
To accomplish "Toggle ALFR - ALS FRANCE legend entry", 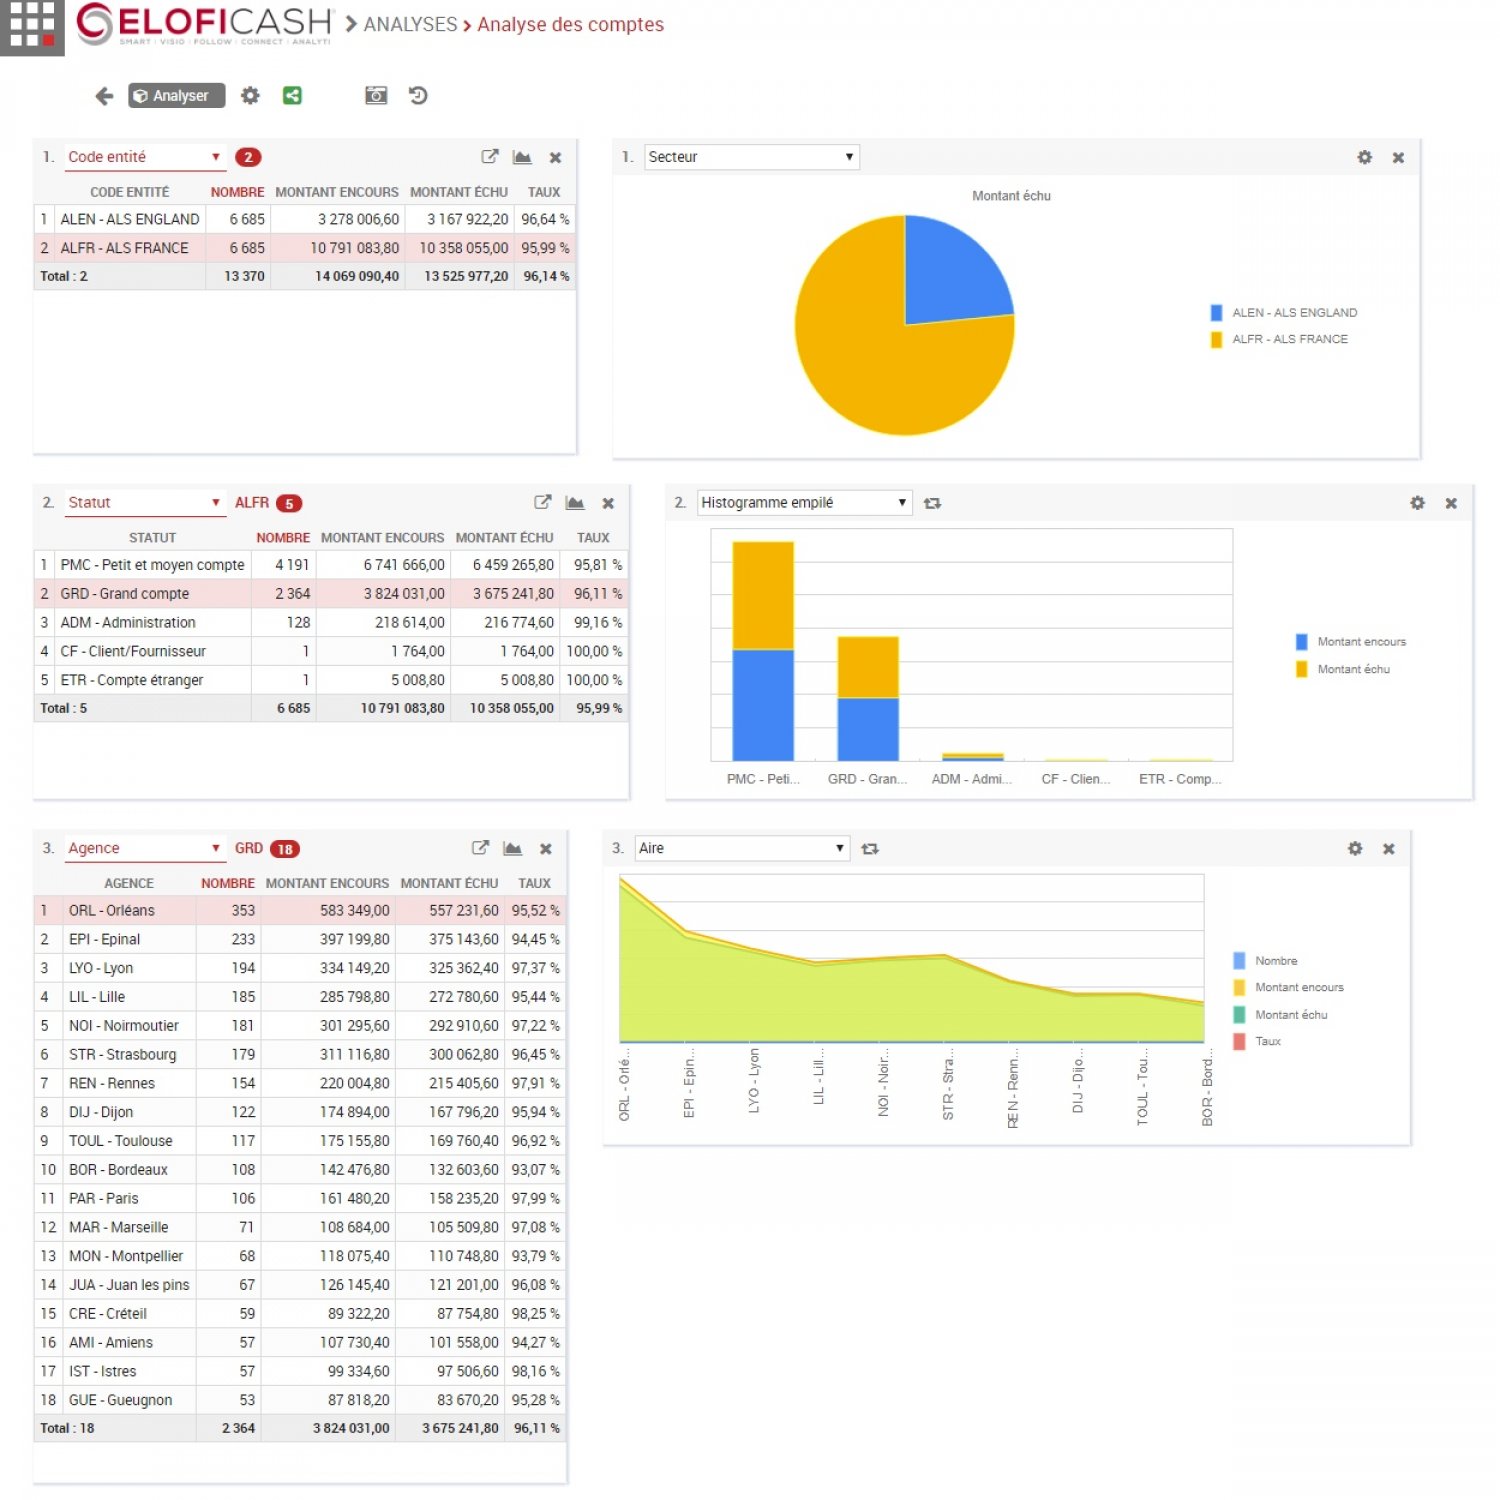I will tap(1279, 339).
